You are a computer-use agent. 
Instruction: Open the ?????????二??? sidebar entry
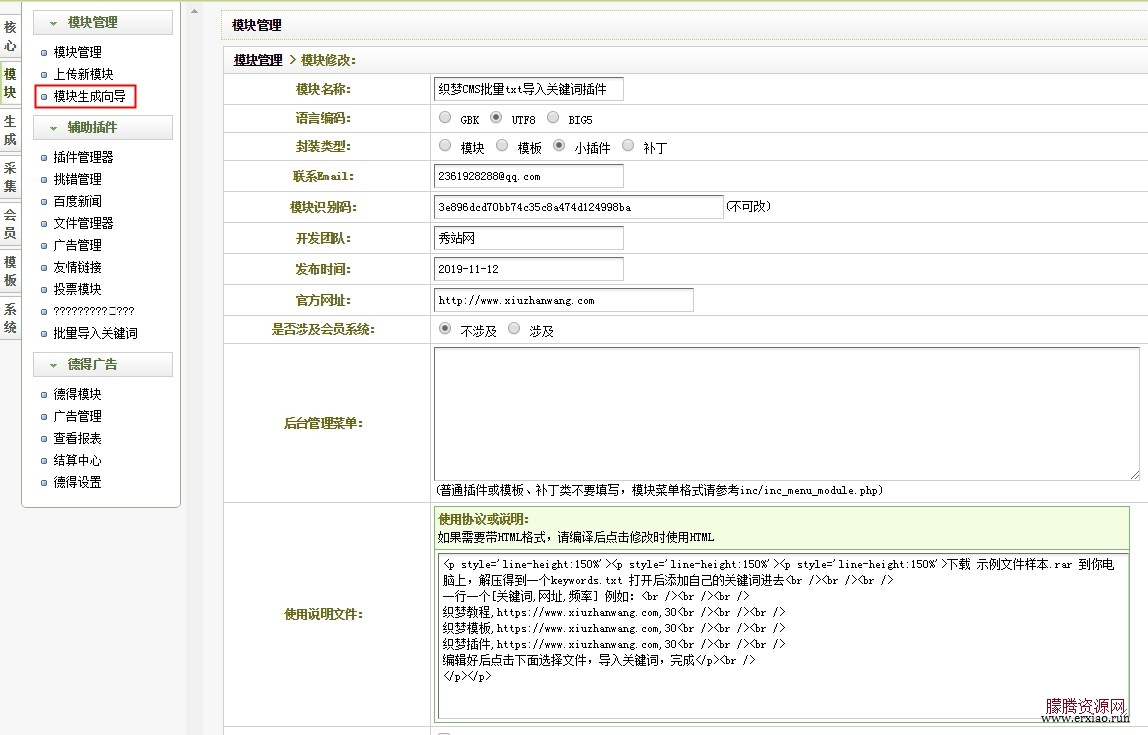(x=94, y=311)
